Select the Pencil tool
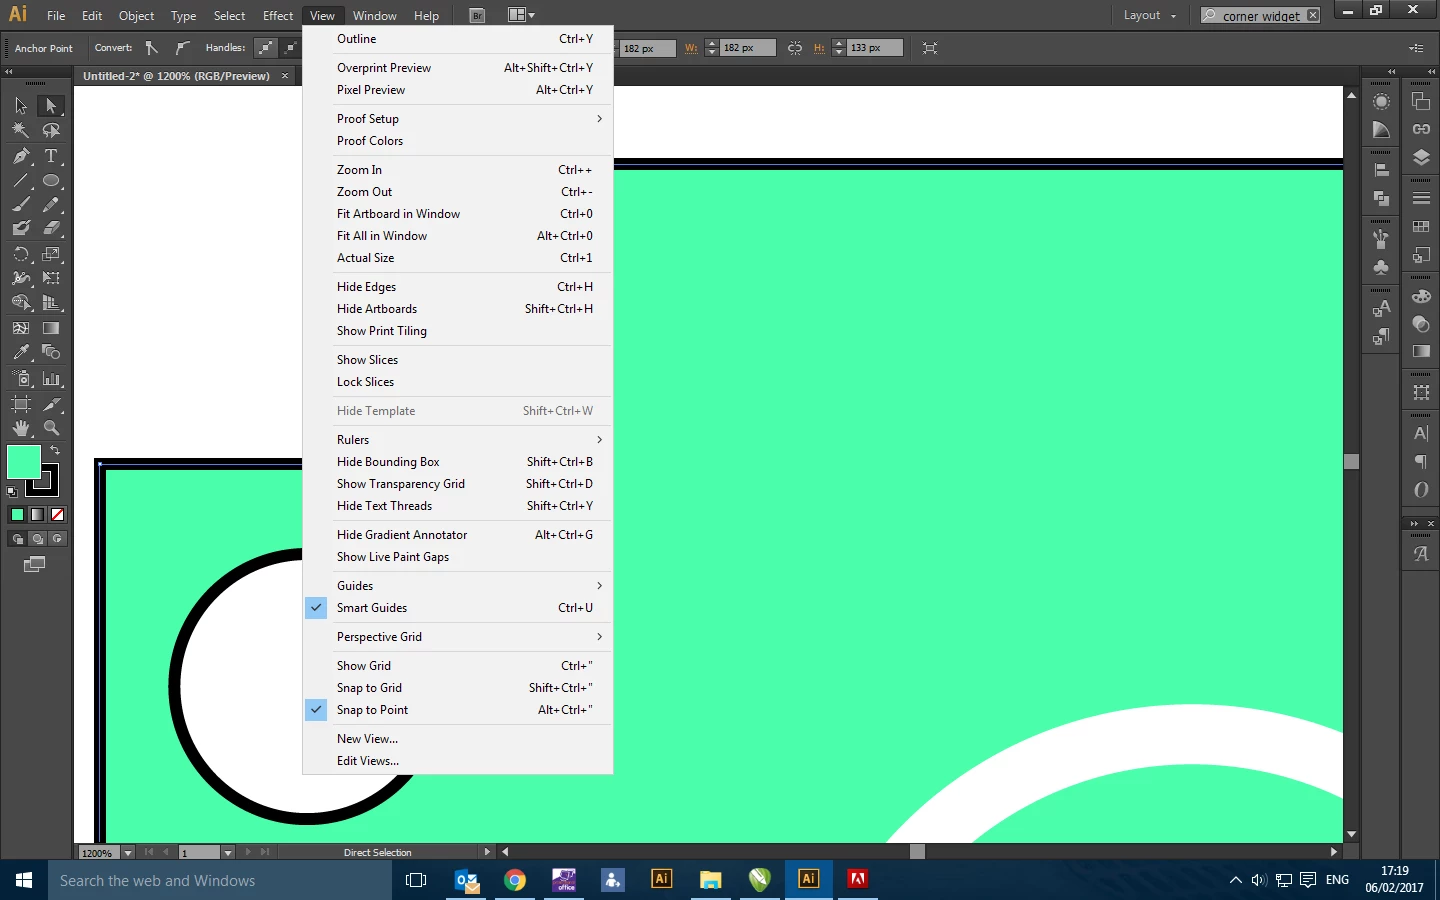The height and width of the screenshot is (900, 1440). coord(51,204)
